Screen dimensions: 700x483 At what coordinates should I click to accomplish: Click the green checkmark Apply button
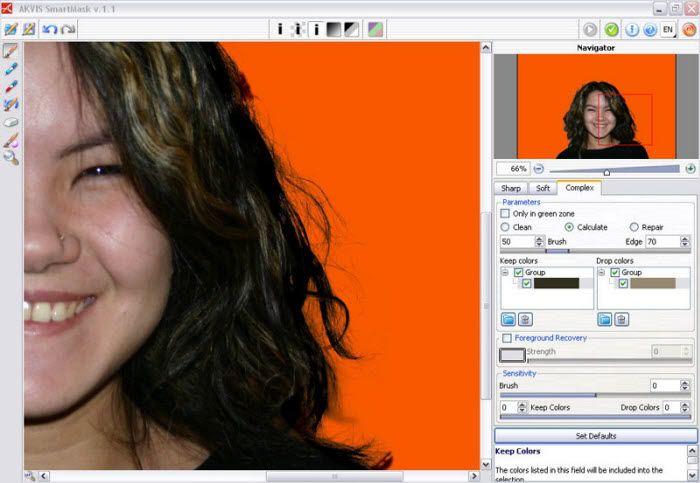tap(611, 29)
